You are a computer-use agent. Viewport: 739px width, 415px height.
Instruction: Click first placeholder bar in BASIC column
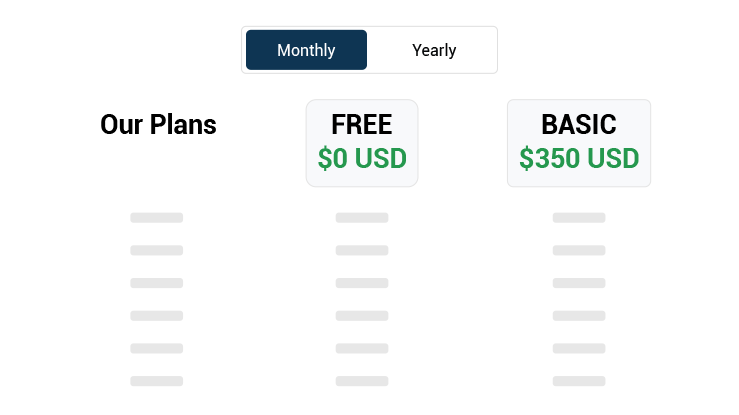(579, 218)
